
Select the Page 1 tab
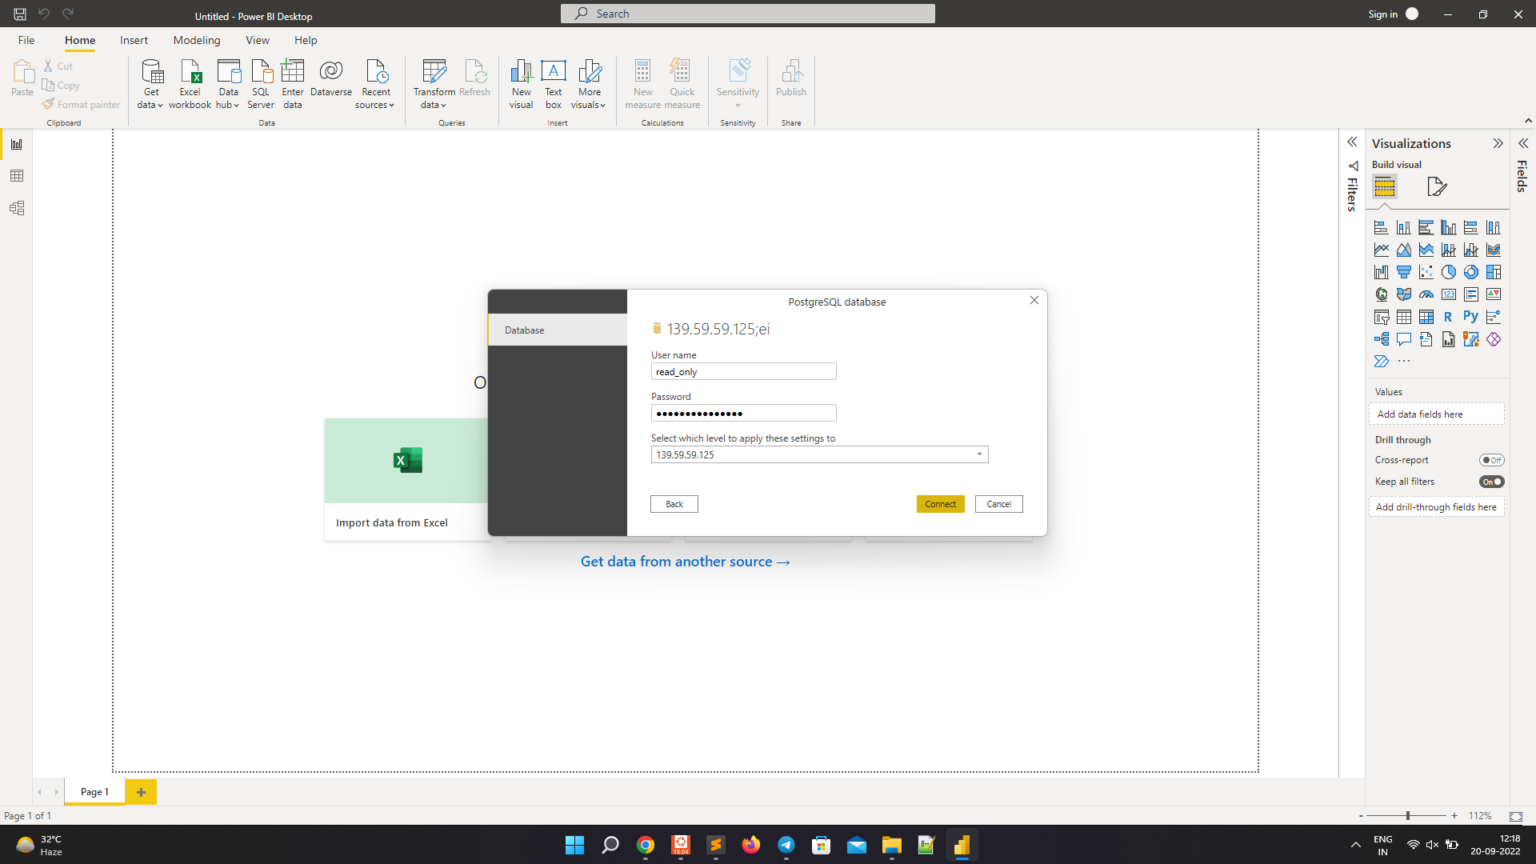pos(95,792)
